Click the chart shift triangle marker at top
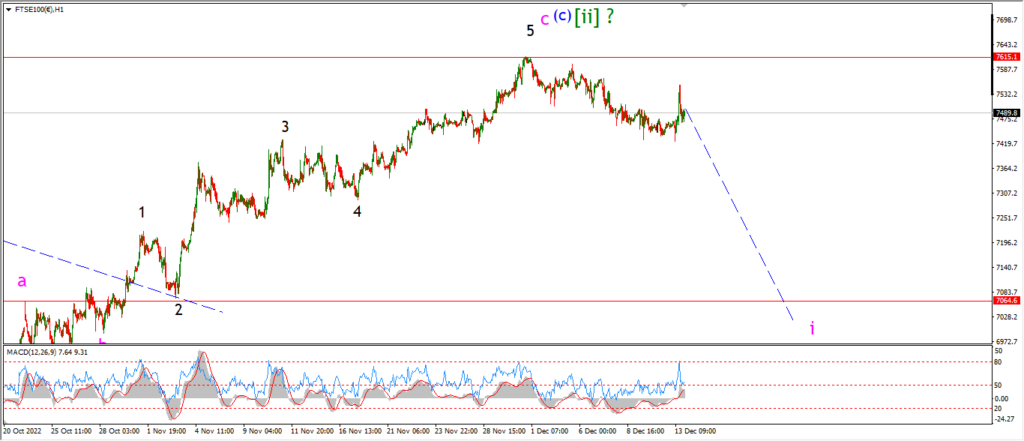 pyautogui.click(x=683, y=4)
